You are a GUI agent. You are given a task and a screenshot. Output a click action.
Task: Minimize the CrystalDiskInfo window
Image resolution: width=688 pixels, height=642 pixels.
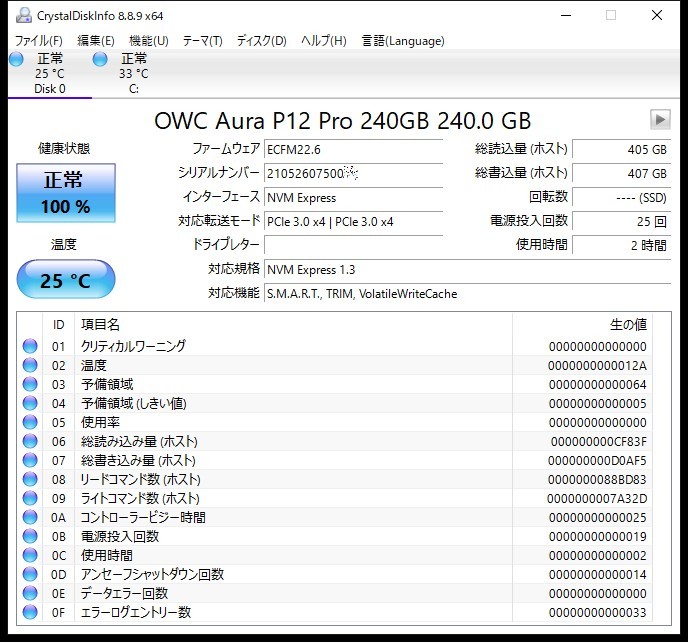click(x=566, y=15)
